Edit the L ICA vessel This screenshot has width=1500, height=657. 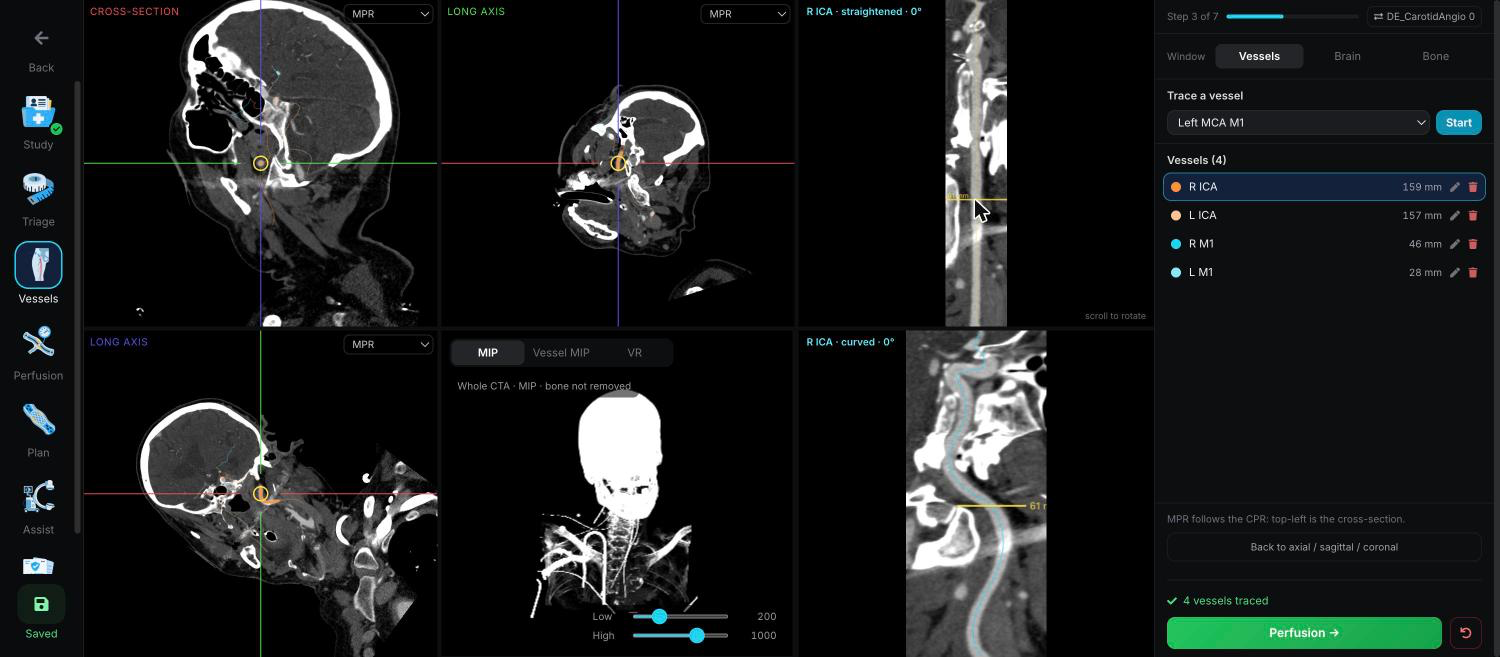pyautogui.click(x=1455, y=215)
